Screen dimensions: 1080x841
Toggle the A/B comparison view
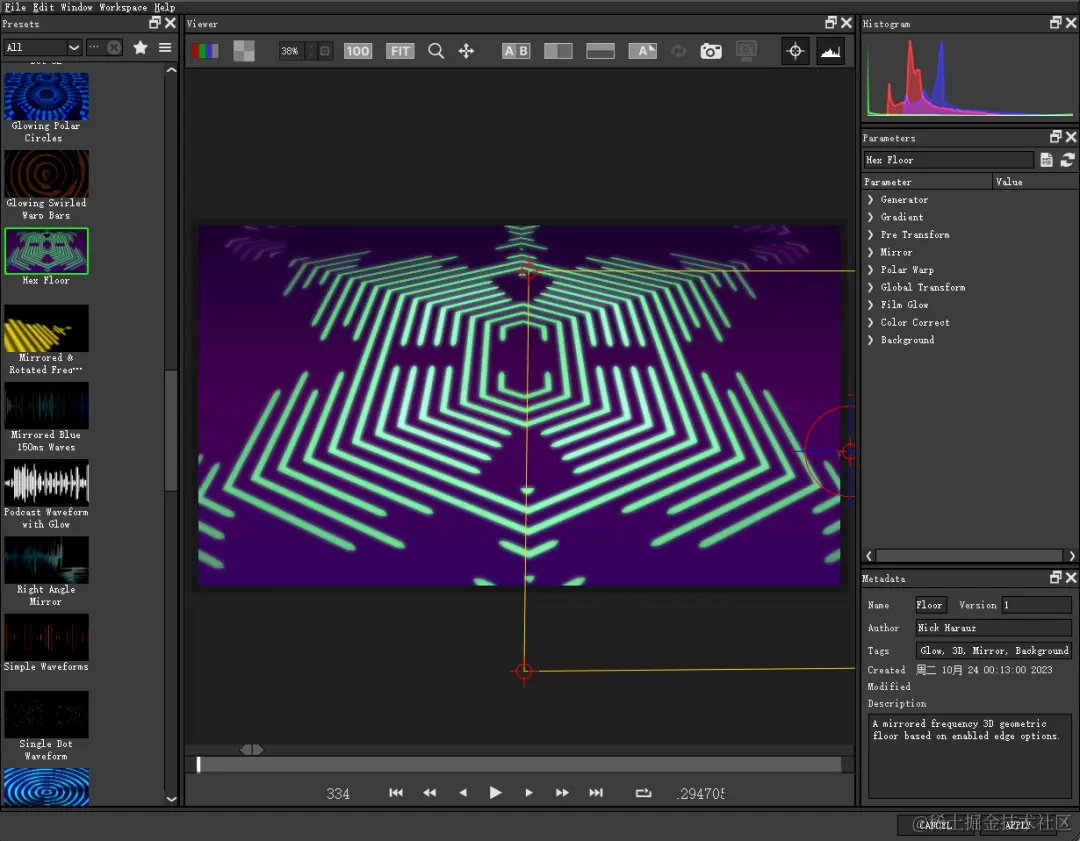pos(516,51)
